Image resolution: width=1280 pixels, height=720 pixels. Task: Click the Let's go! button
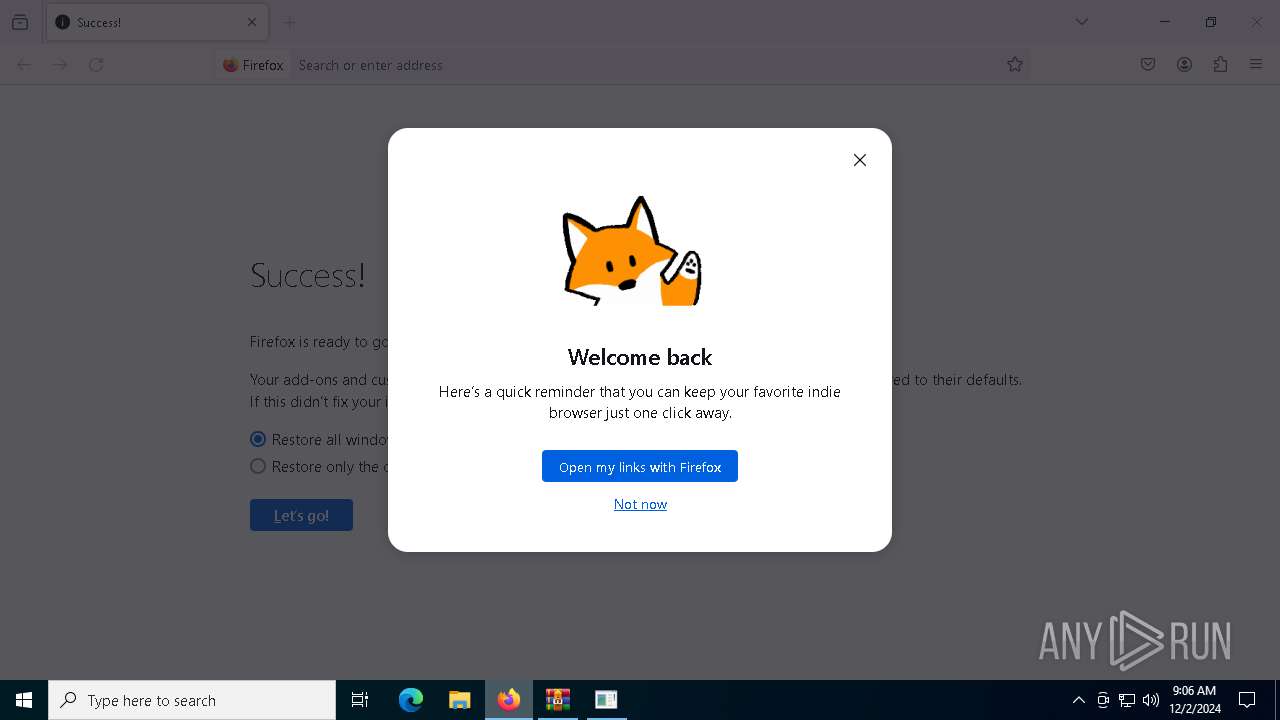(x=301, y=515)
